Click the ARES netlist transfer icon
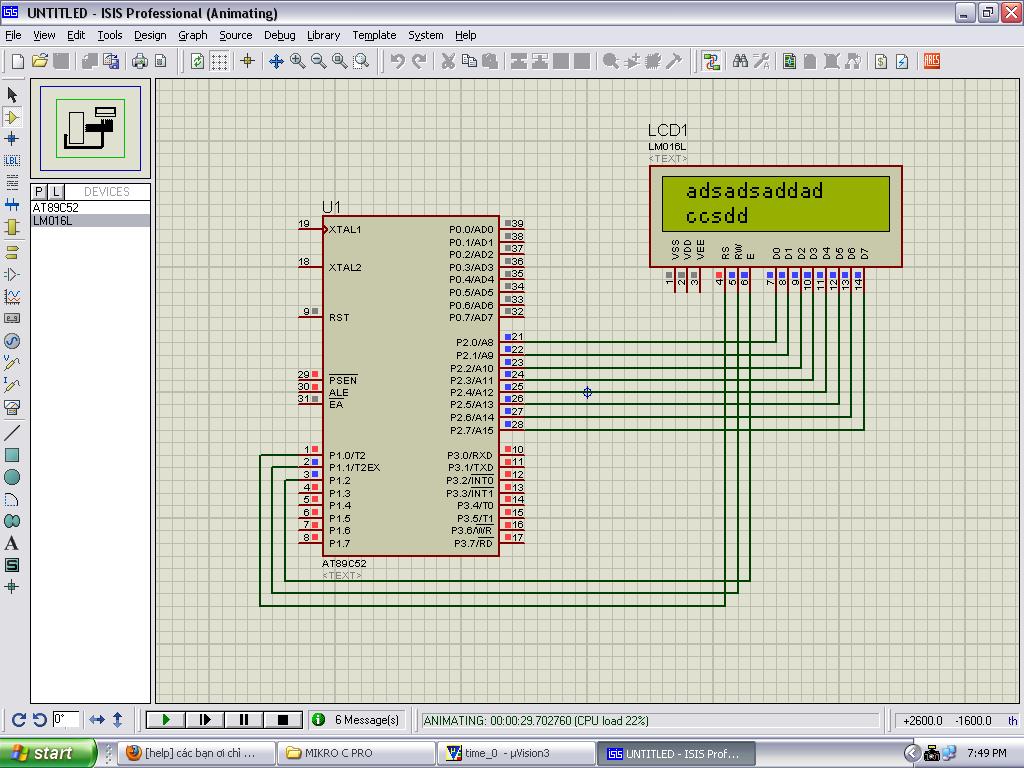This screenshot has height=768, width=1024. point(932,61)
